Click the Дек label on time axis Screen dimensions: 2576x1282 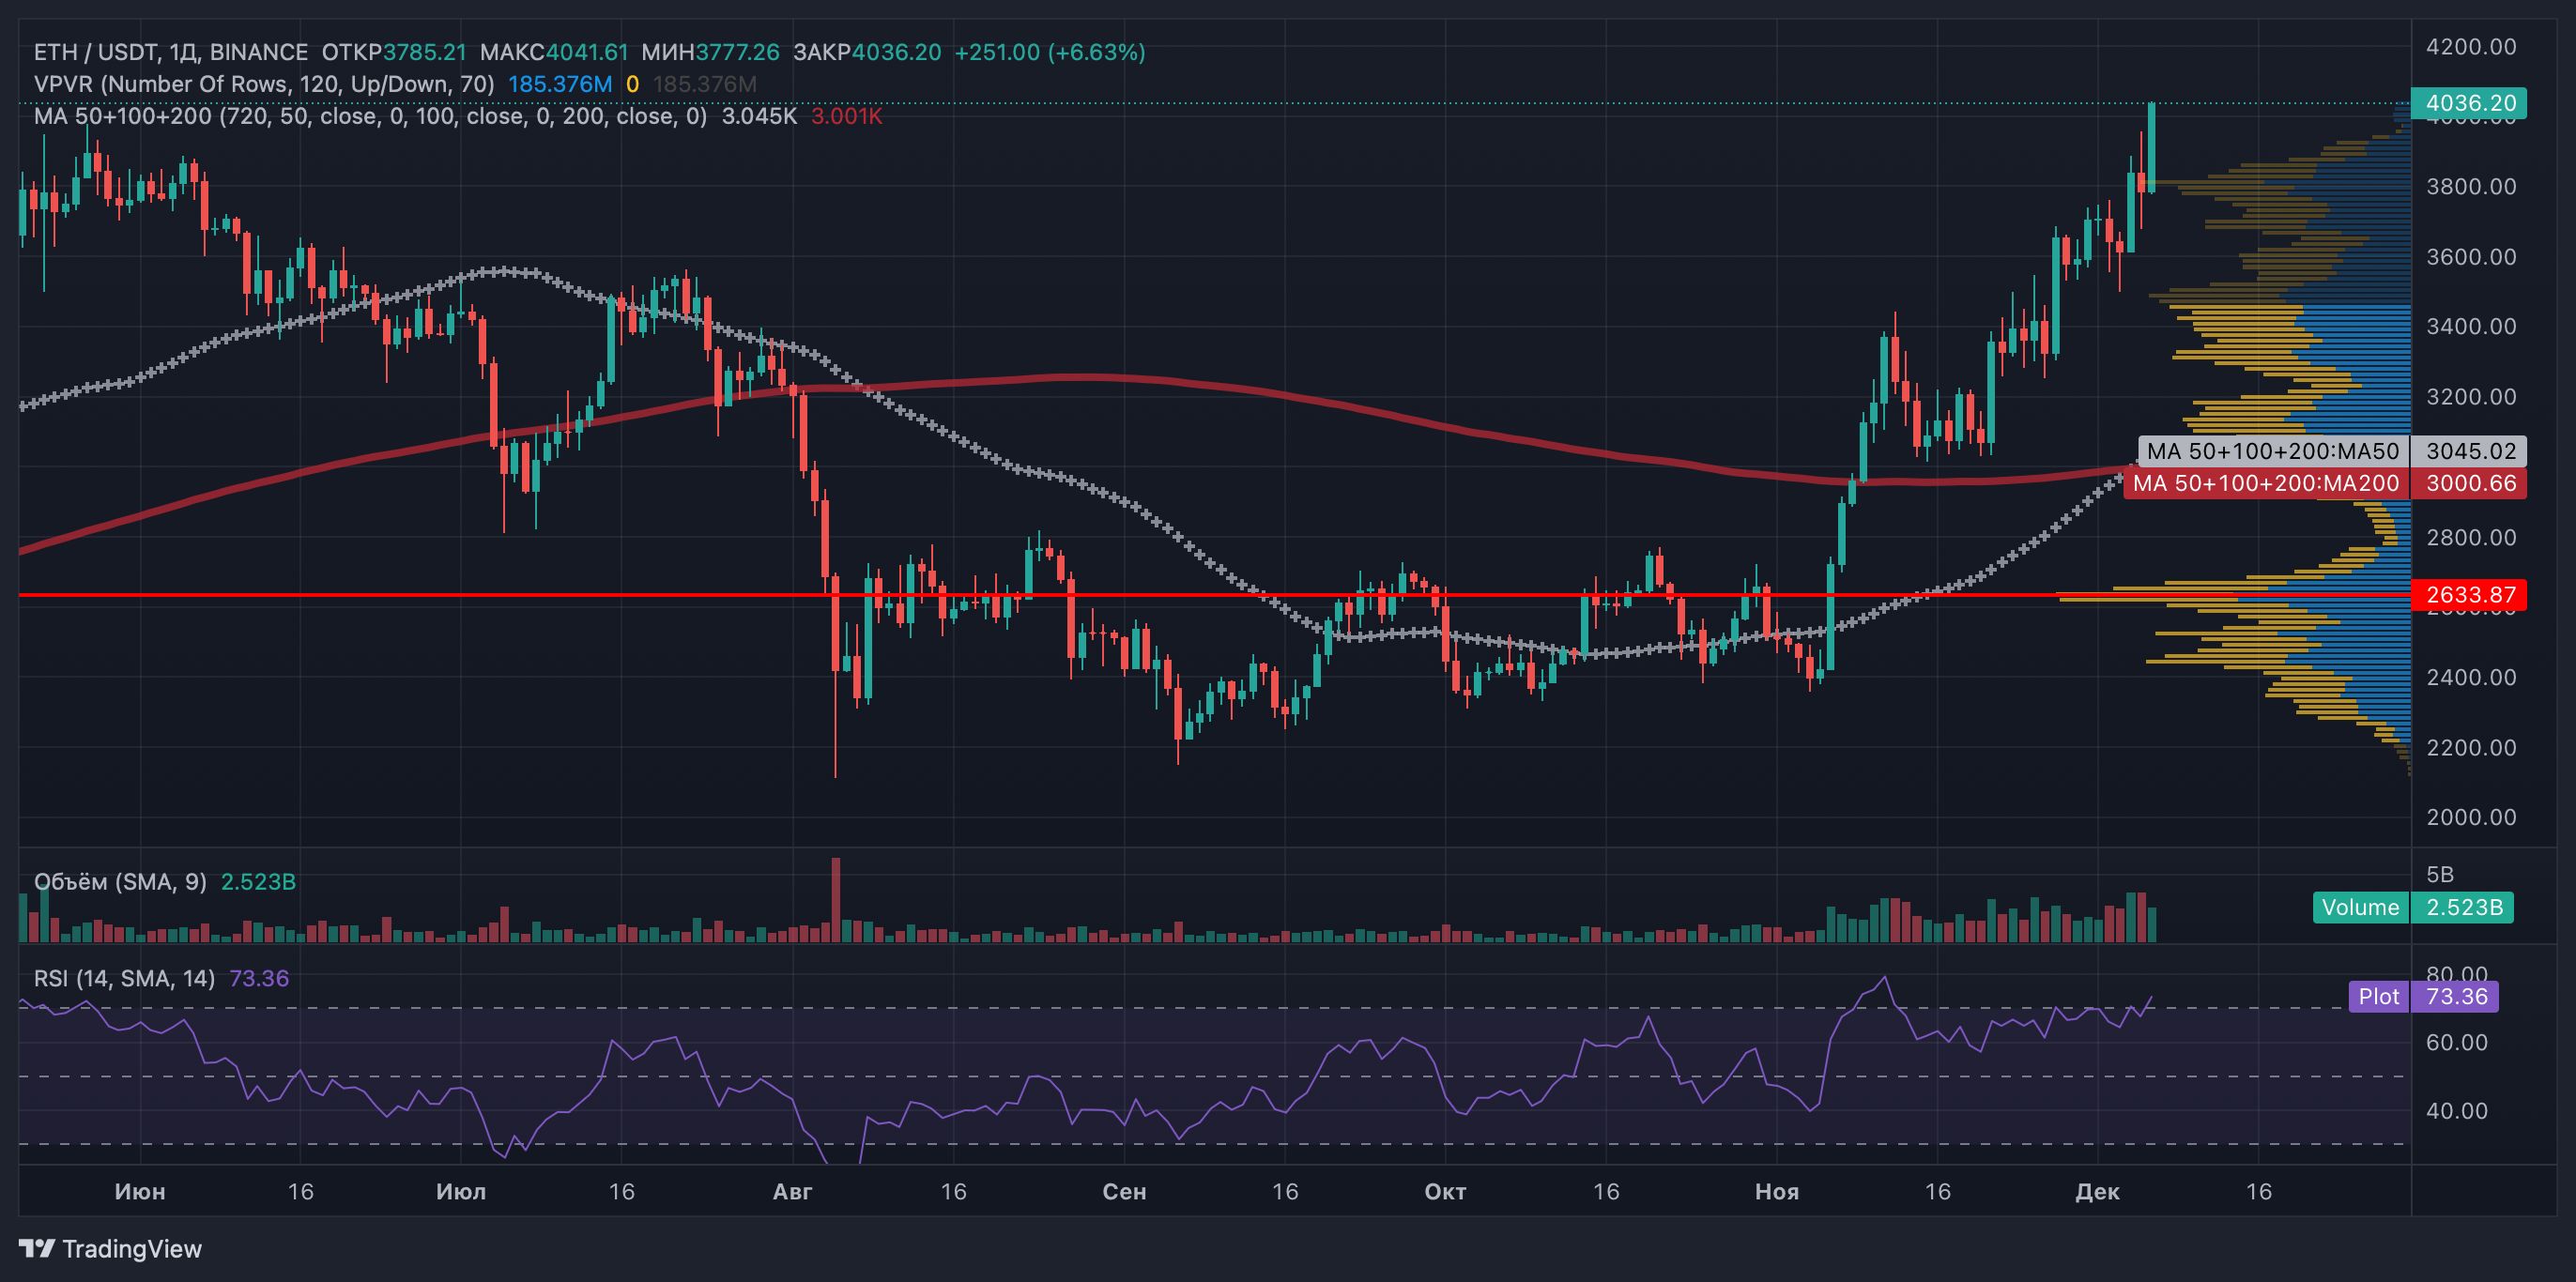2097,1191
